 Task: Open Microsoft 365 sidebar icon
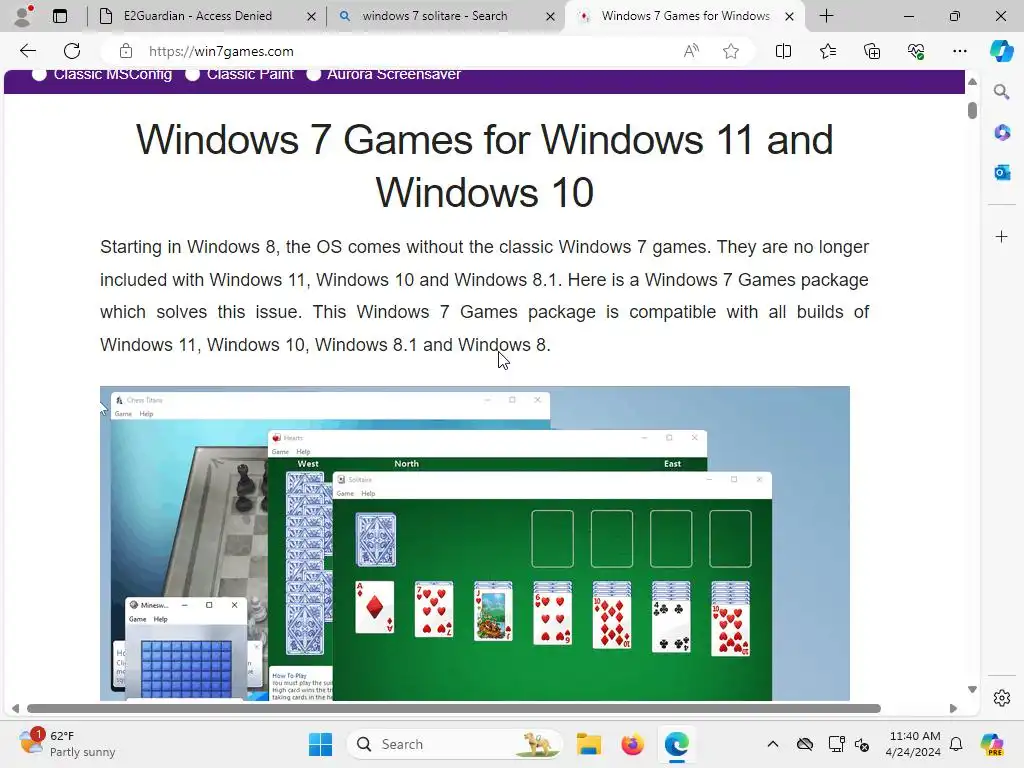click(x=1002, y=133)
